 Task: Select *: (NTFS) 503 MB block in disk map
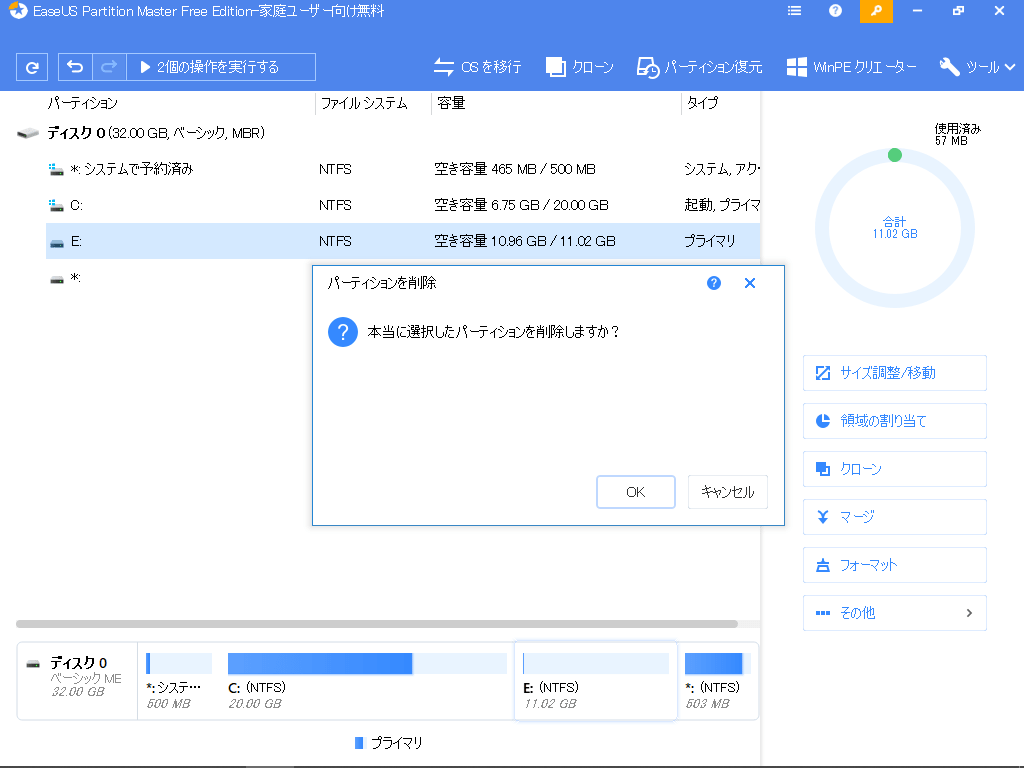tap(717, 680)
